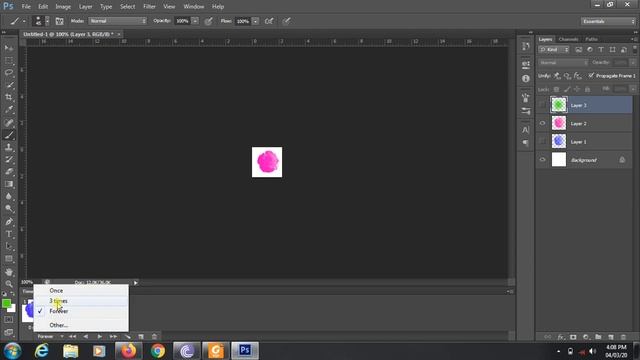The width and height of the screenshot is (640, 360).
Task: Click the green foreground color swatch
Action: pos(6,303)
